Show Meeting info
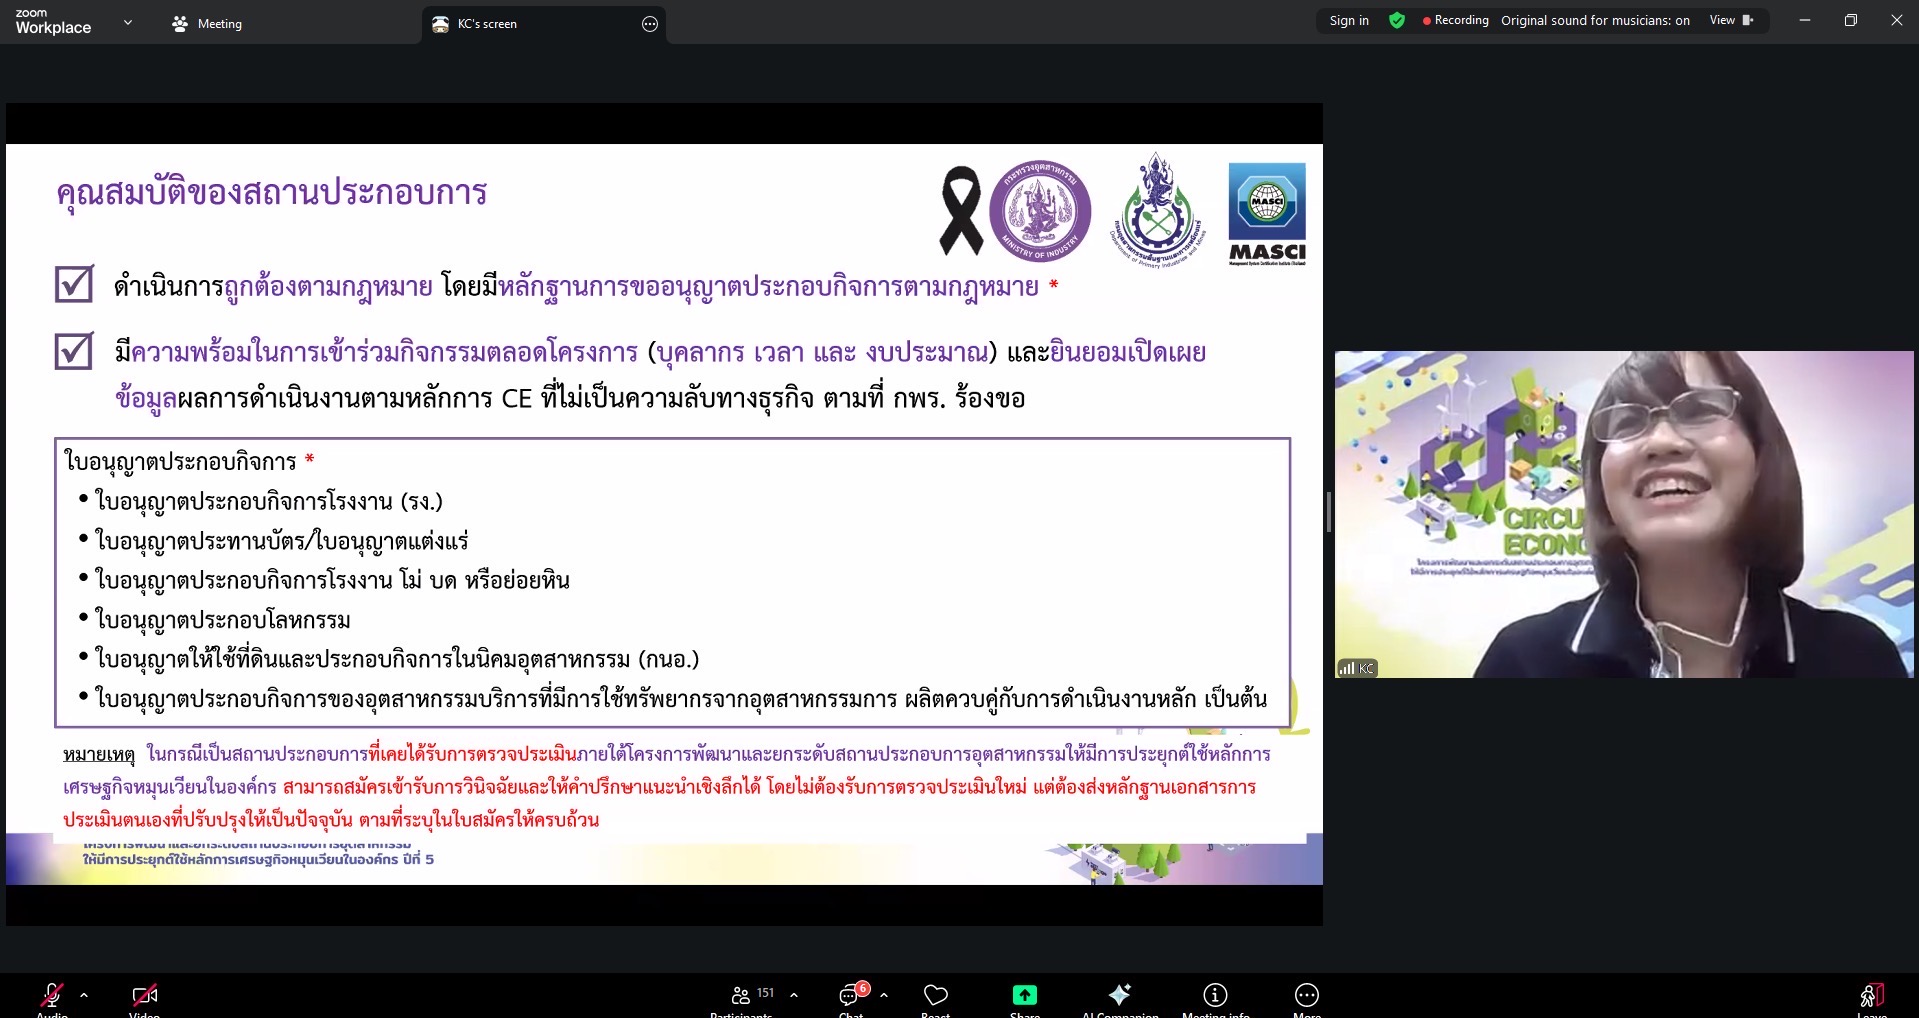This screenshot has width=1919, height=1018. click(x=1215, y=996)
